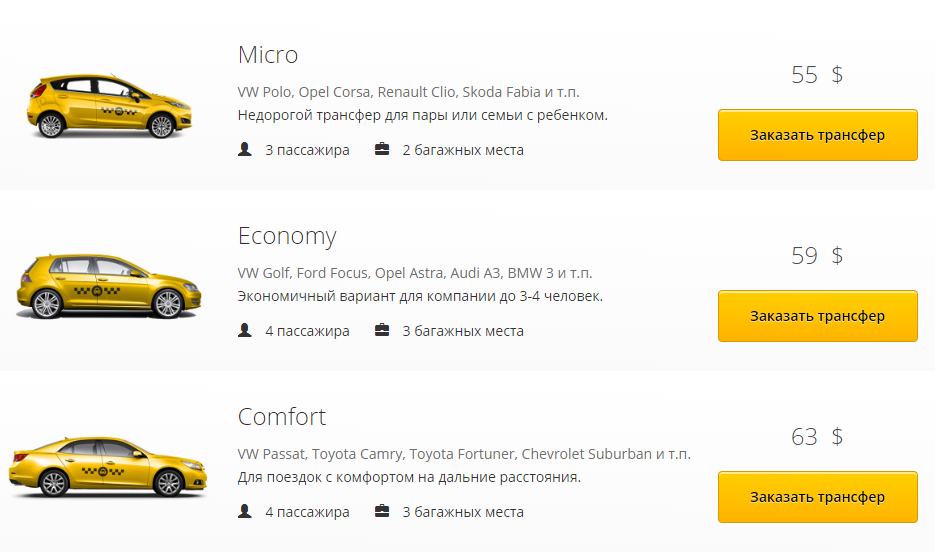Click the 55 $ price label
The height and width of the screenshot is (554, 935).
(x=817, y=75)
